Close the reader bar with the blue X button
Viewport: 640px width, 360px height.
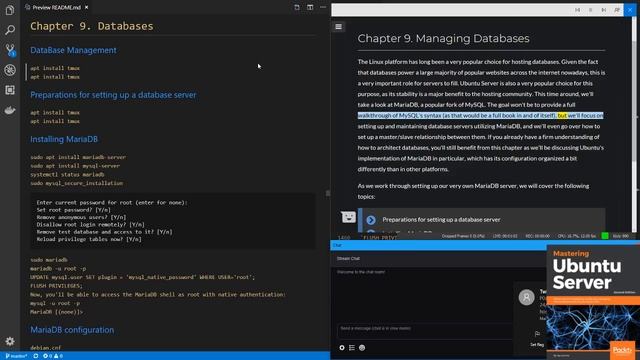[x=630, y=10]
